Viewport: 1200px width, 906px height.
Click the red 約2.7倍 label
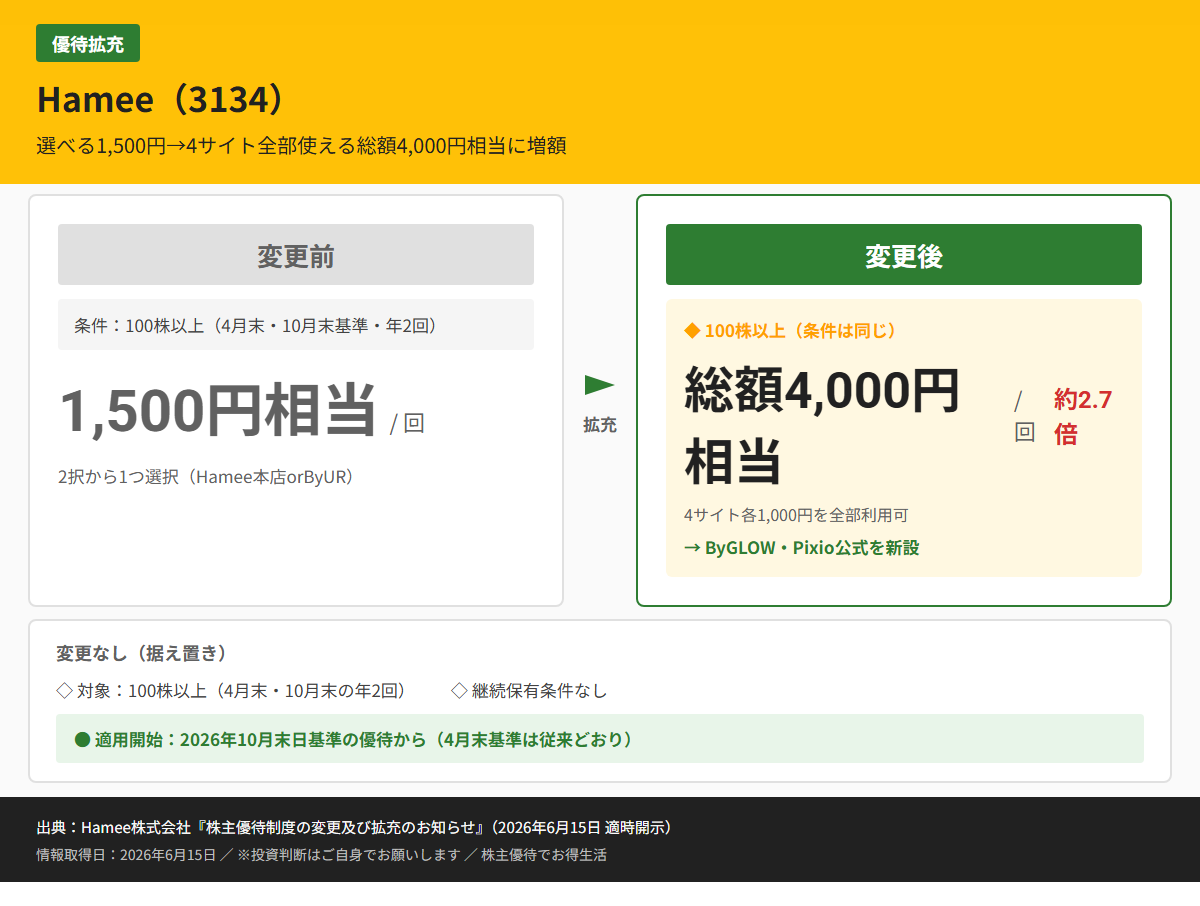click(x=1083, y=417)
